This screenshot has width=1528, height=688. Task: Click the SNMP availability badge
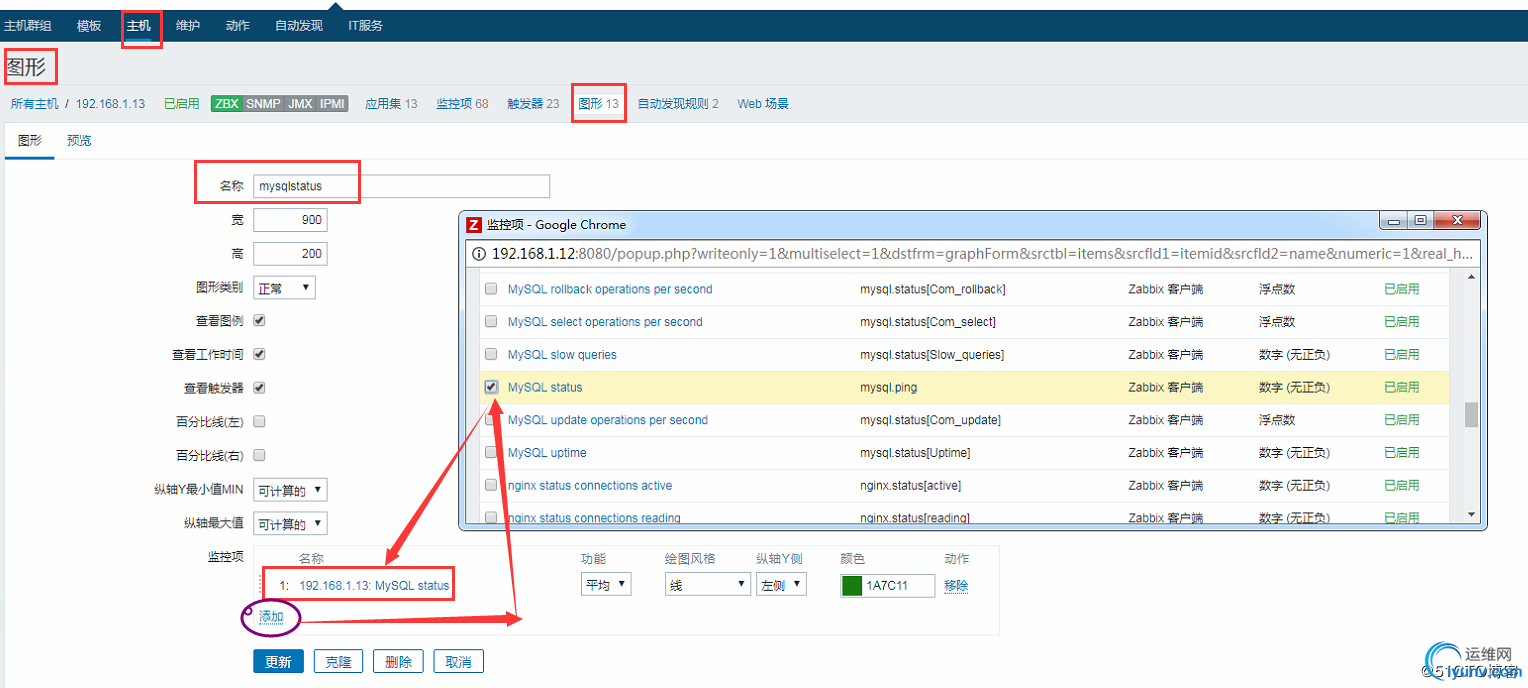click(264, 103)
